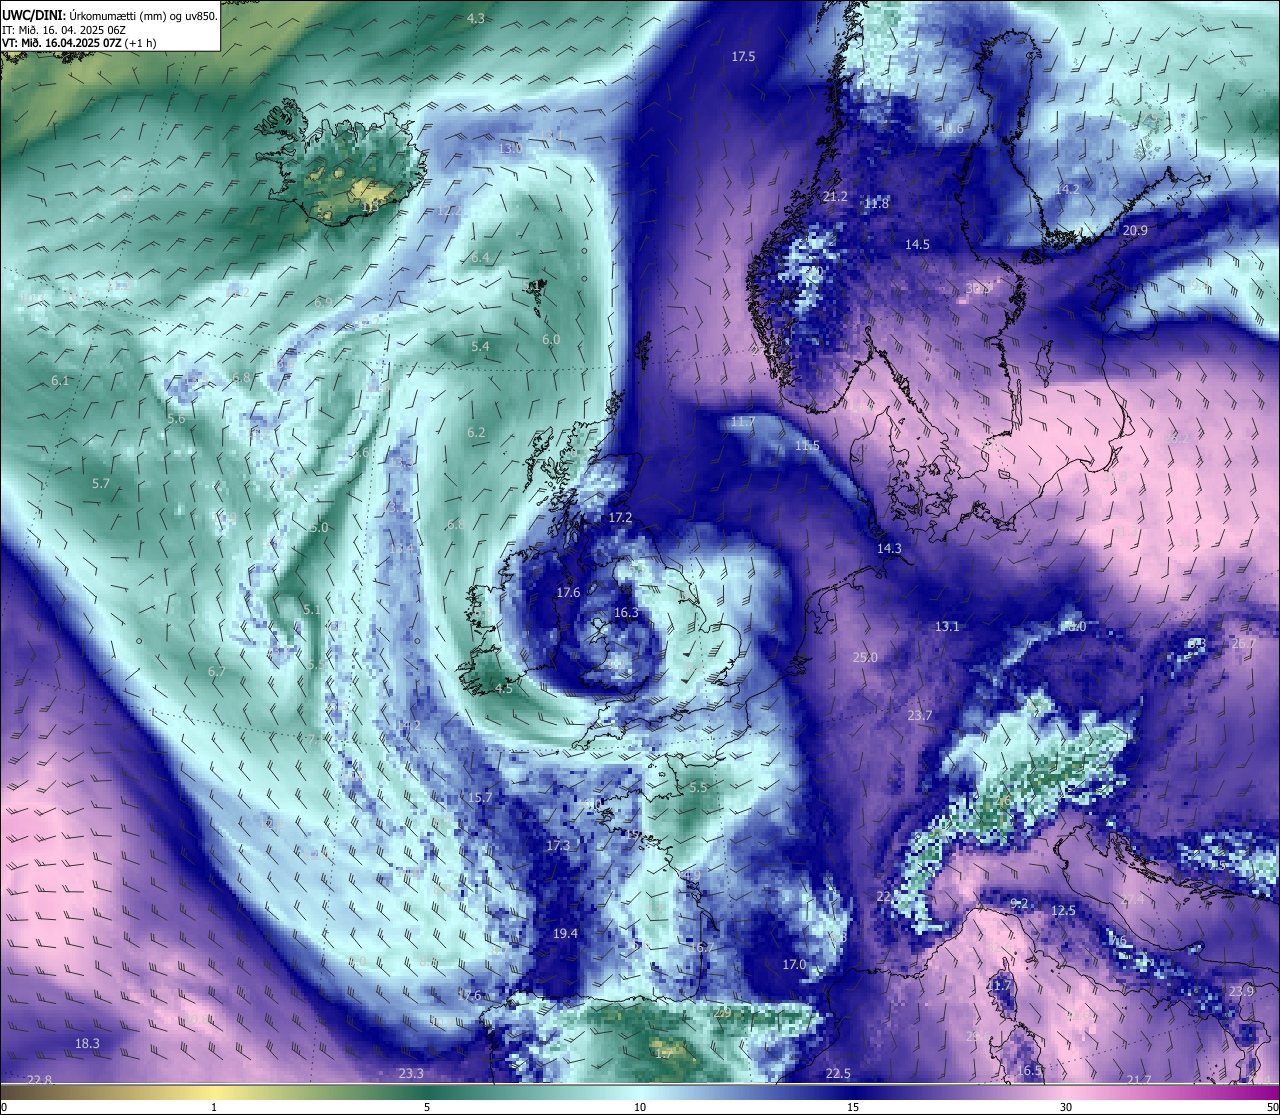Click the 17.0 value label
Image resolution: width=1280 pixels, height=1115 pixels.
click(794, 965)
